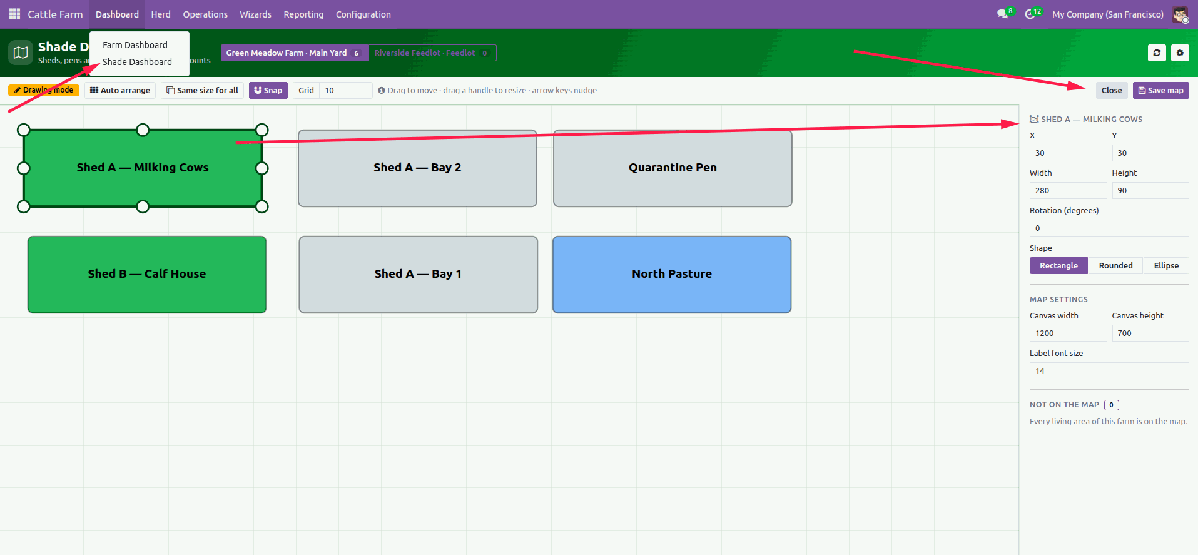The image size is (1198, 555).
Task: Click the Rotation (degrees) input field
Action: pos(1109,228)
